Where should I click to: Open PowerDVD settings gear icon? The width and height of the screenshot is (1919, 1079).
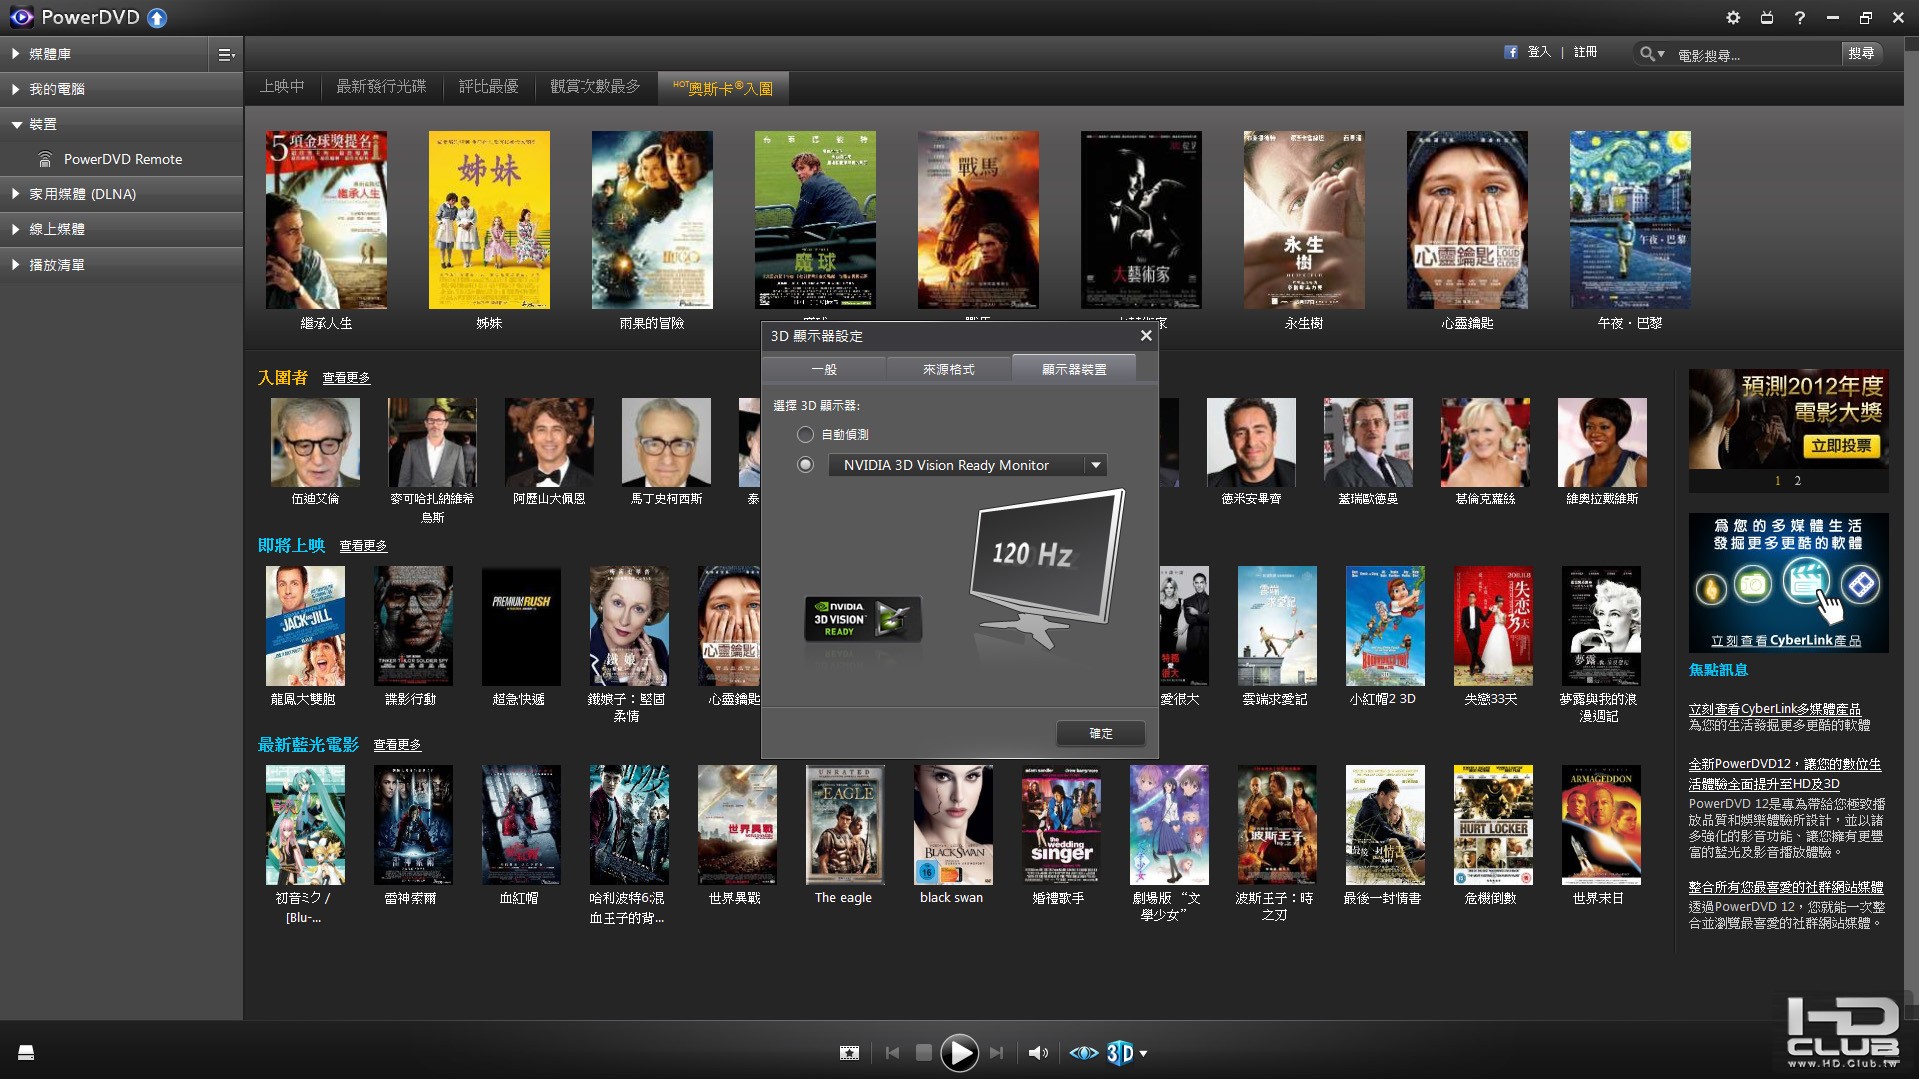[1733, 18]
